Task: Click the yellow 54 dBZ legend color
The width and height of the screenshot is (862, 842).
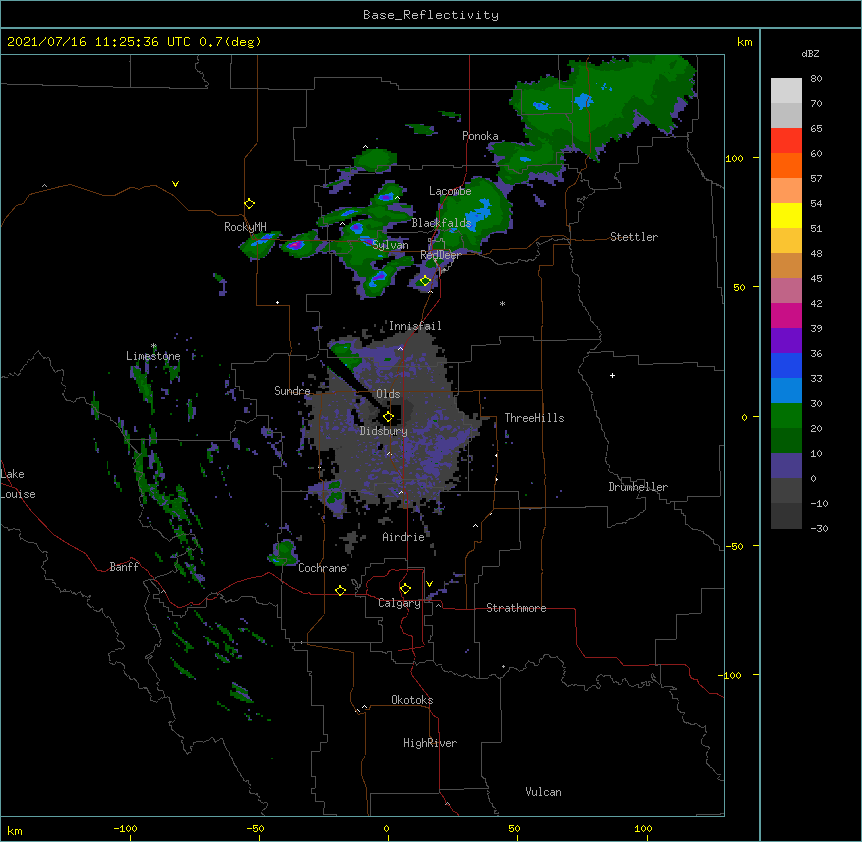Action: coord(786,215)
